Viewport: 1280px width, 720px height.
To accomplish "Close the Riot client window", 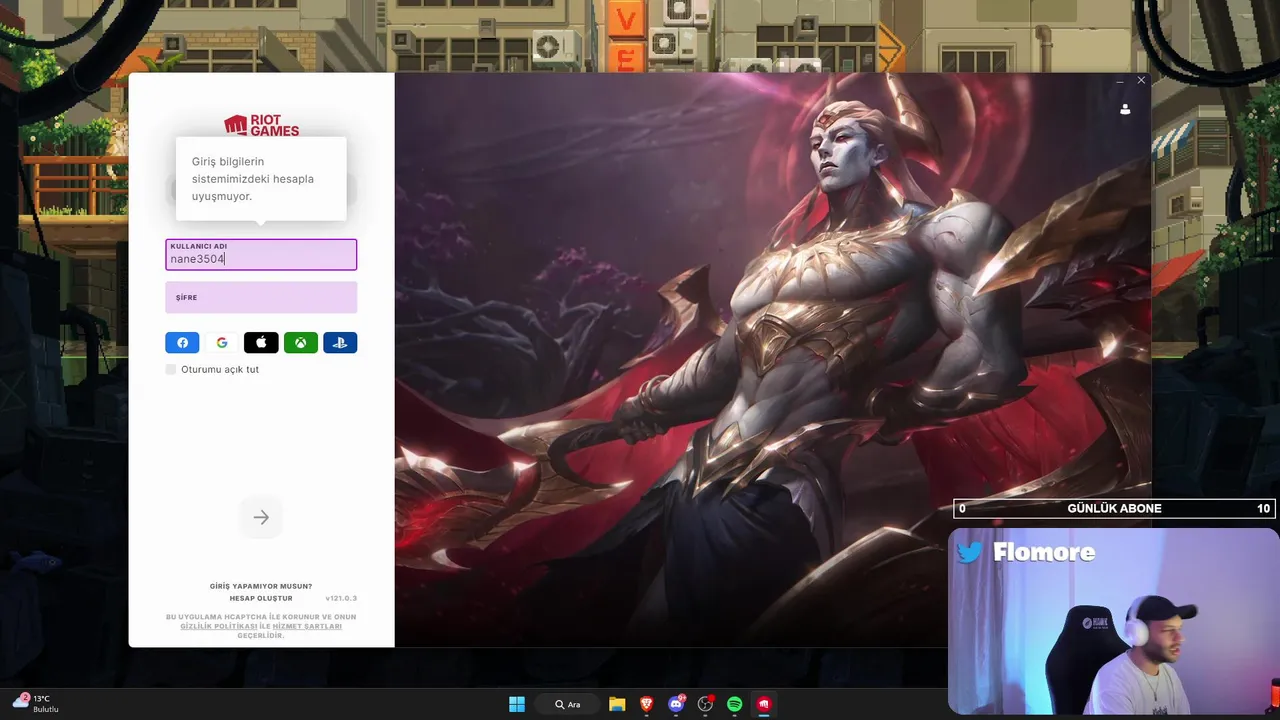I will (1141, 80).
